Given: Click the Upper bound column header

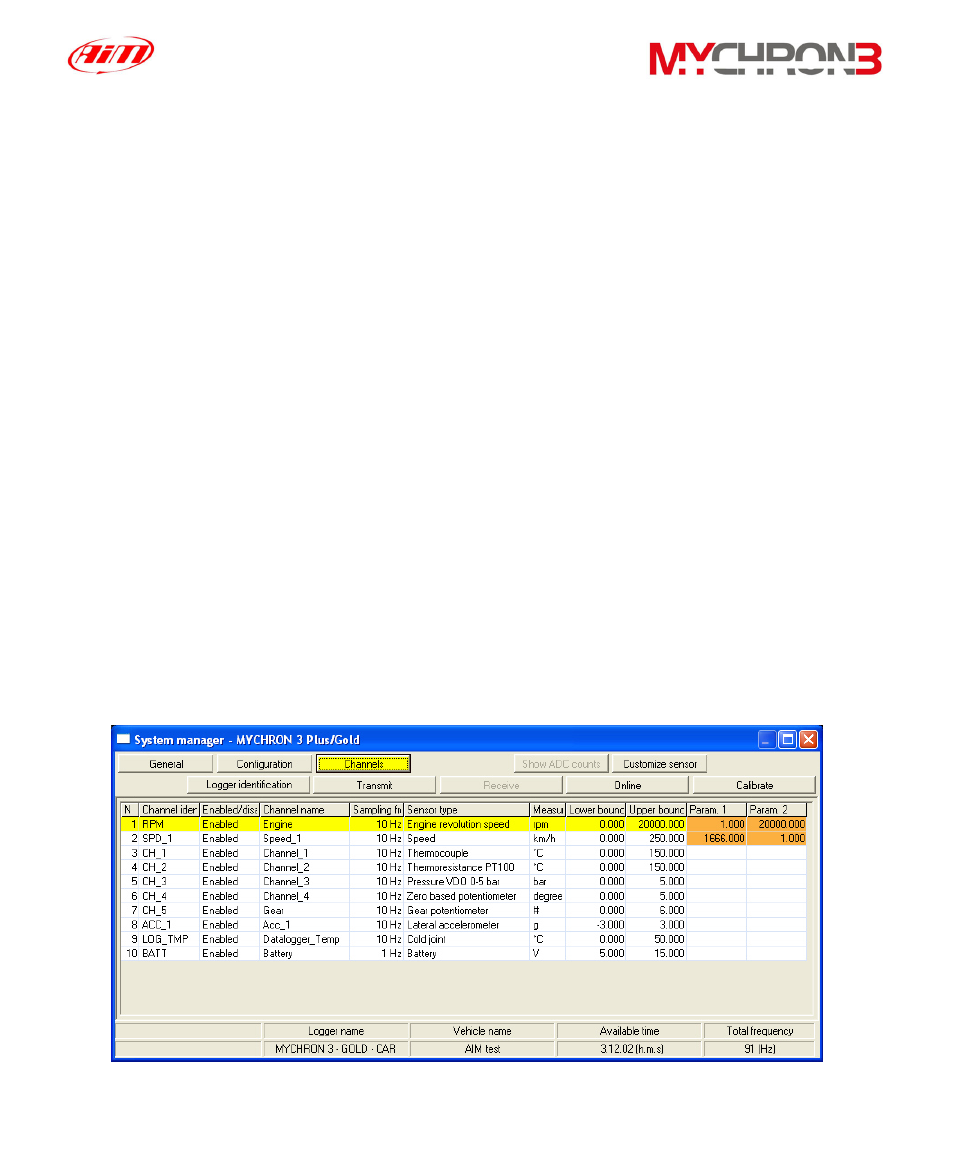Looking at the screenshot, I should [656, 809].
